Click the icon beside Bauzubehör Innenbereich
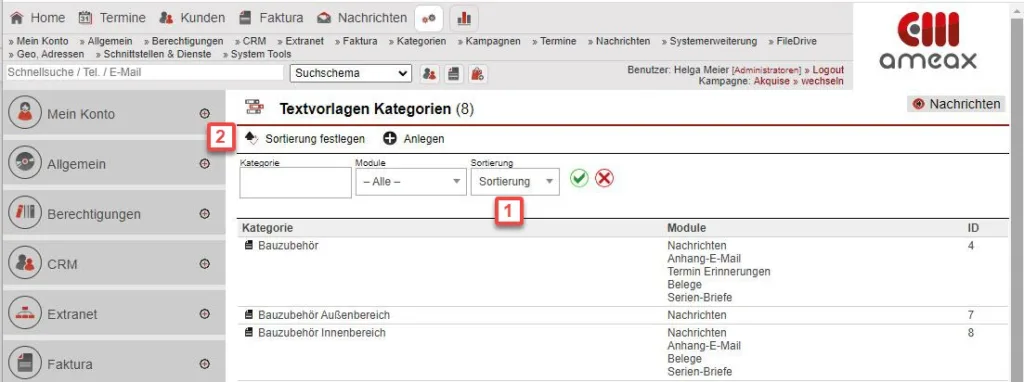This screenshot has height=382, width=1024. [248, 333]
